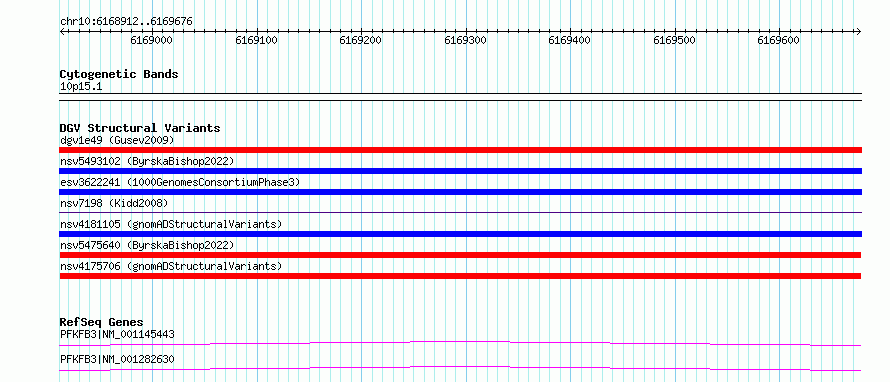Click the chr10:6168912..6169676 region label
The image size is (890, 382).
126,22
